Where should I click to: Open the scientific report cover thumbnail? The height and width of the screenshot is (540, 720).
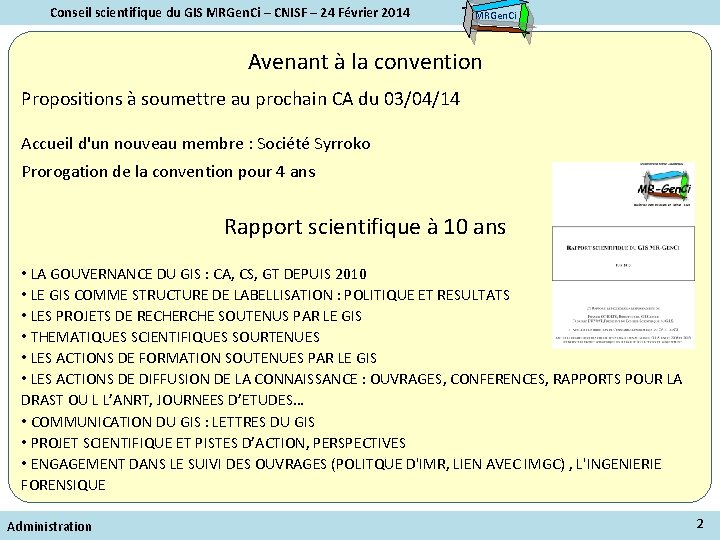tap(623, 255)
